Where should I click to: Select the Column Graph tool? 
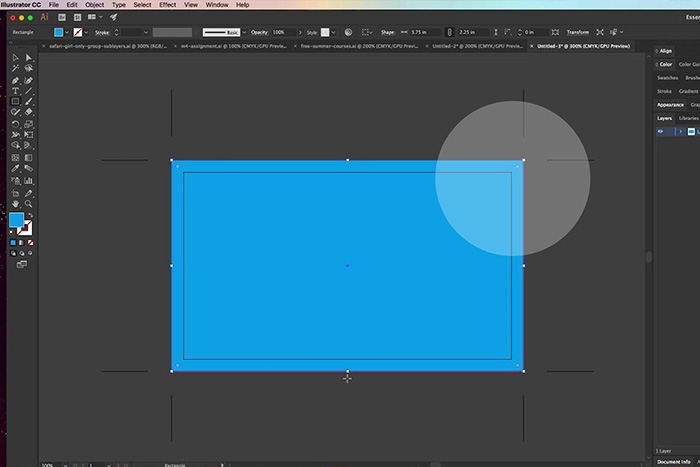pos(29,181)
